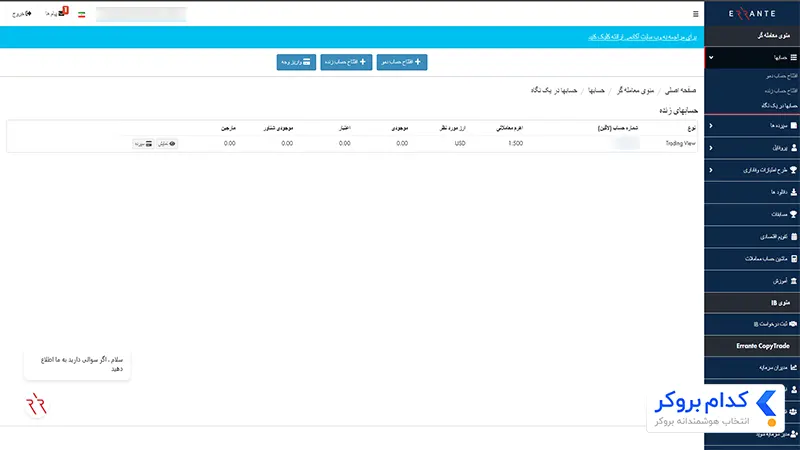Image resolution: width=800 pixels, height=450 pixels.
Task: Go to حسابها in the breadcrumb
Action: (596, 90)
